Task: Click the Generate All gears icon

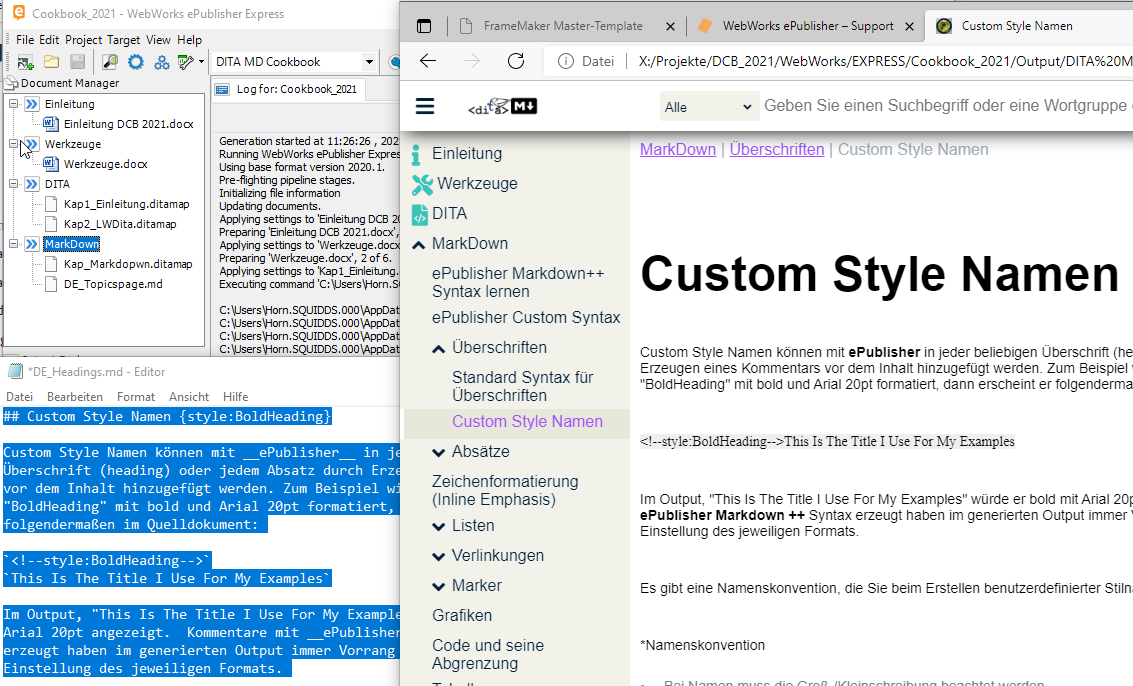Action: (x=160, y=62)
